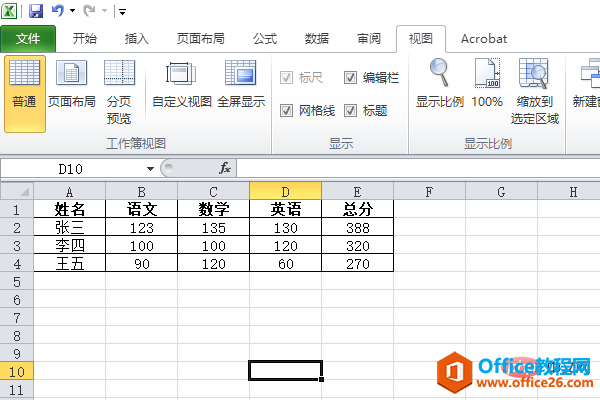
Task: Click the cell showing 388
Action: [357, 227]
